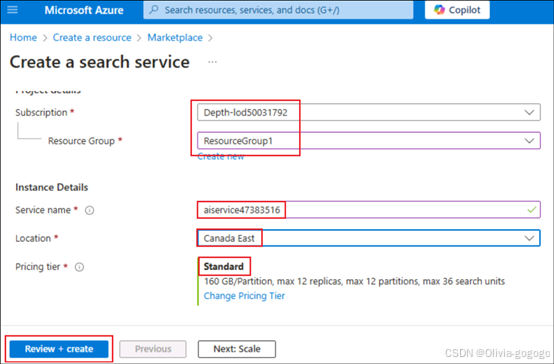
Task: Go to the Marketplace breadcrumb
Action: point(175,37)
